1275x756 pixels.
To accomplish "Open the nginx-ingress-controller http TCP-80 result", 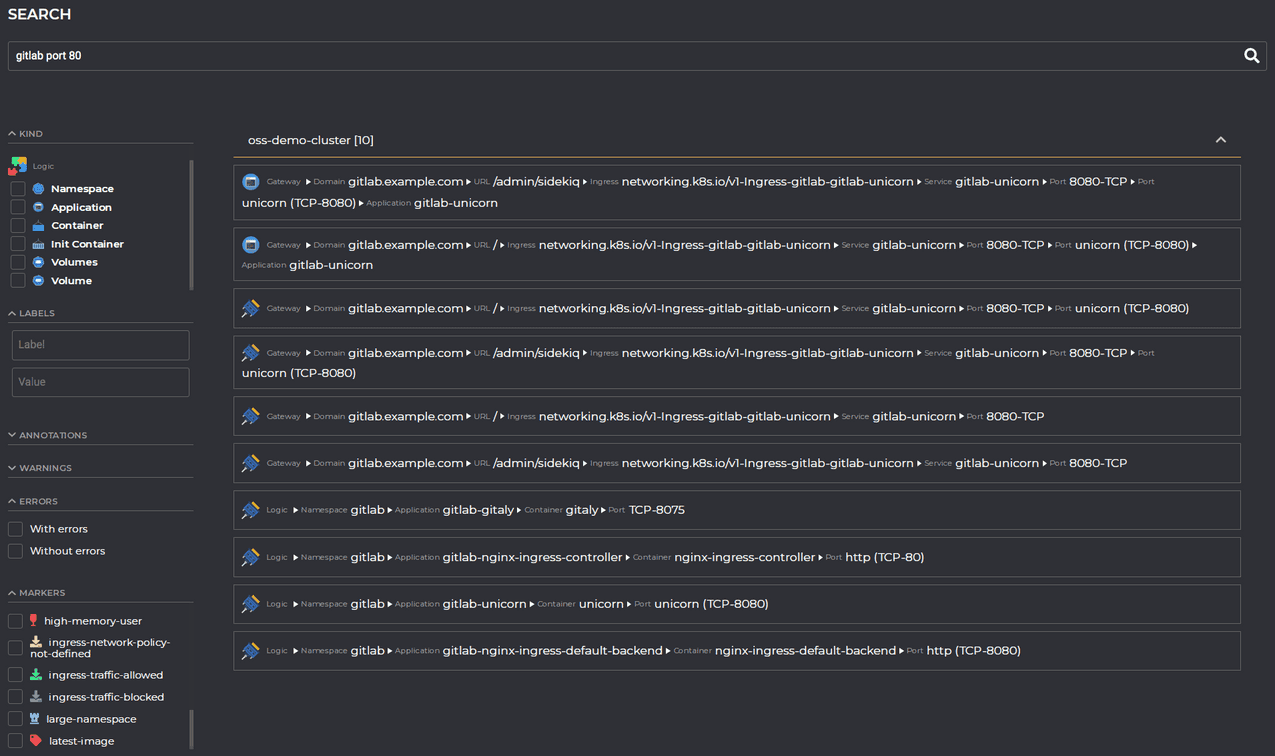I will click(736, 557).
